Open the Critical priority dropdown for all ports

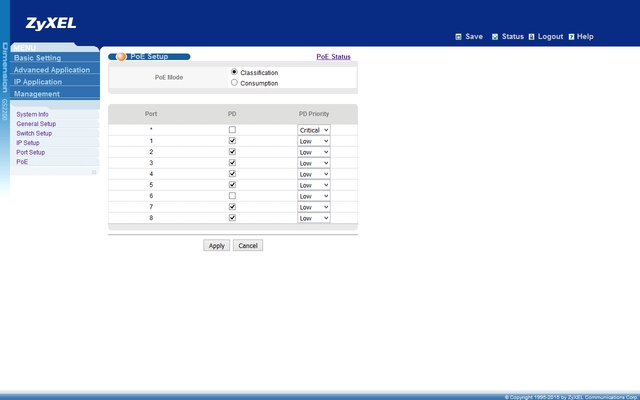point(313,130)
